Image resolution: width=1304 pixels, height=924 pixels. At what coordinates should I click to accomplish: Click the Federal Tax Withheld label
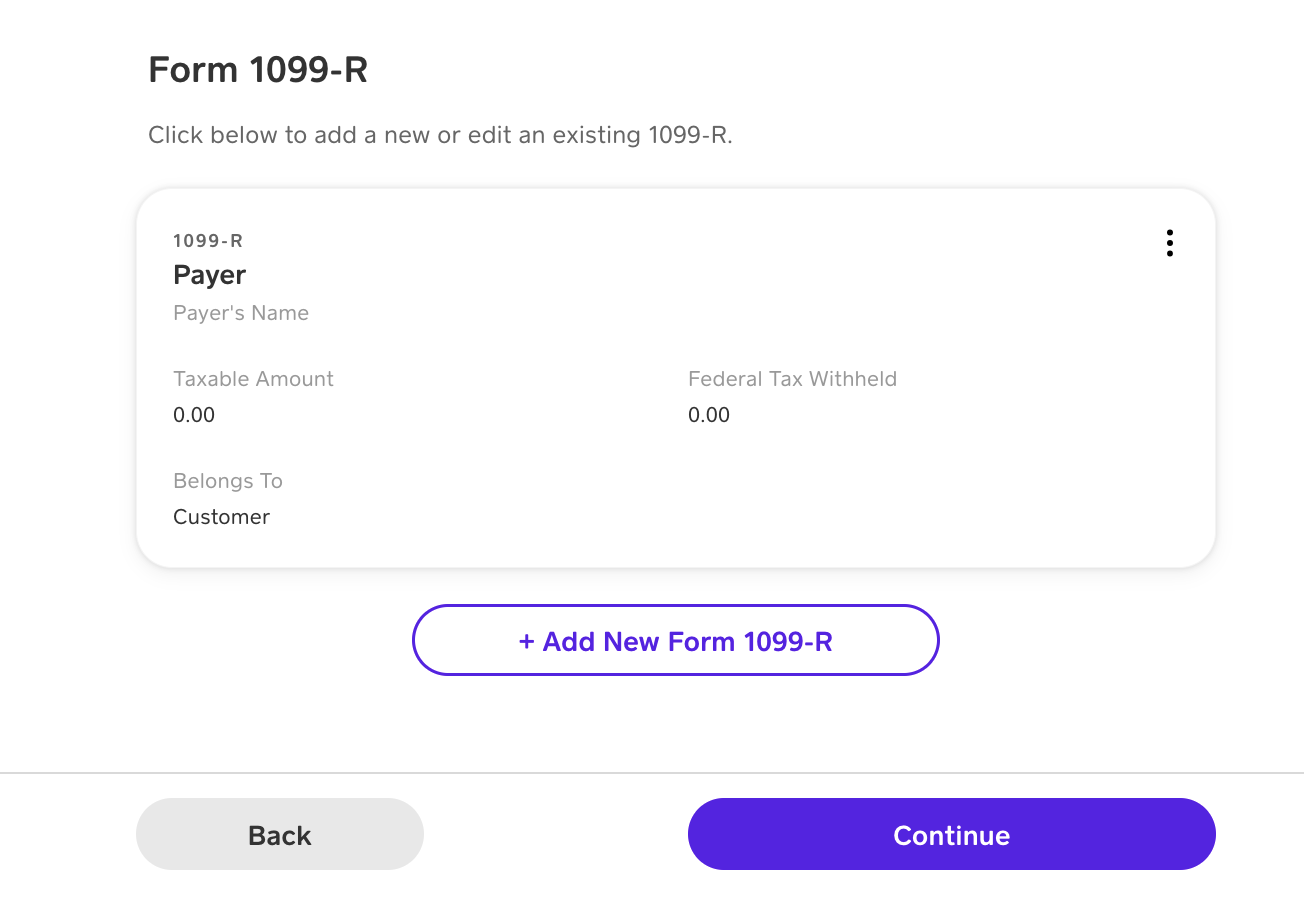coord(792,379)
